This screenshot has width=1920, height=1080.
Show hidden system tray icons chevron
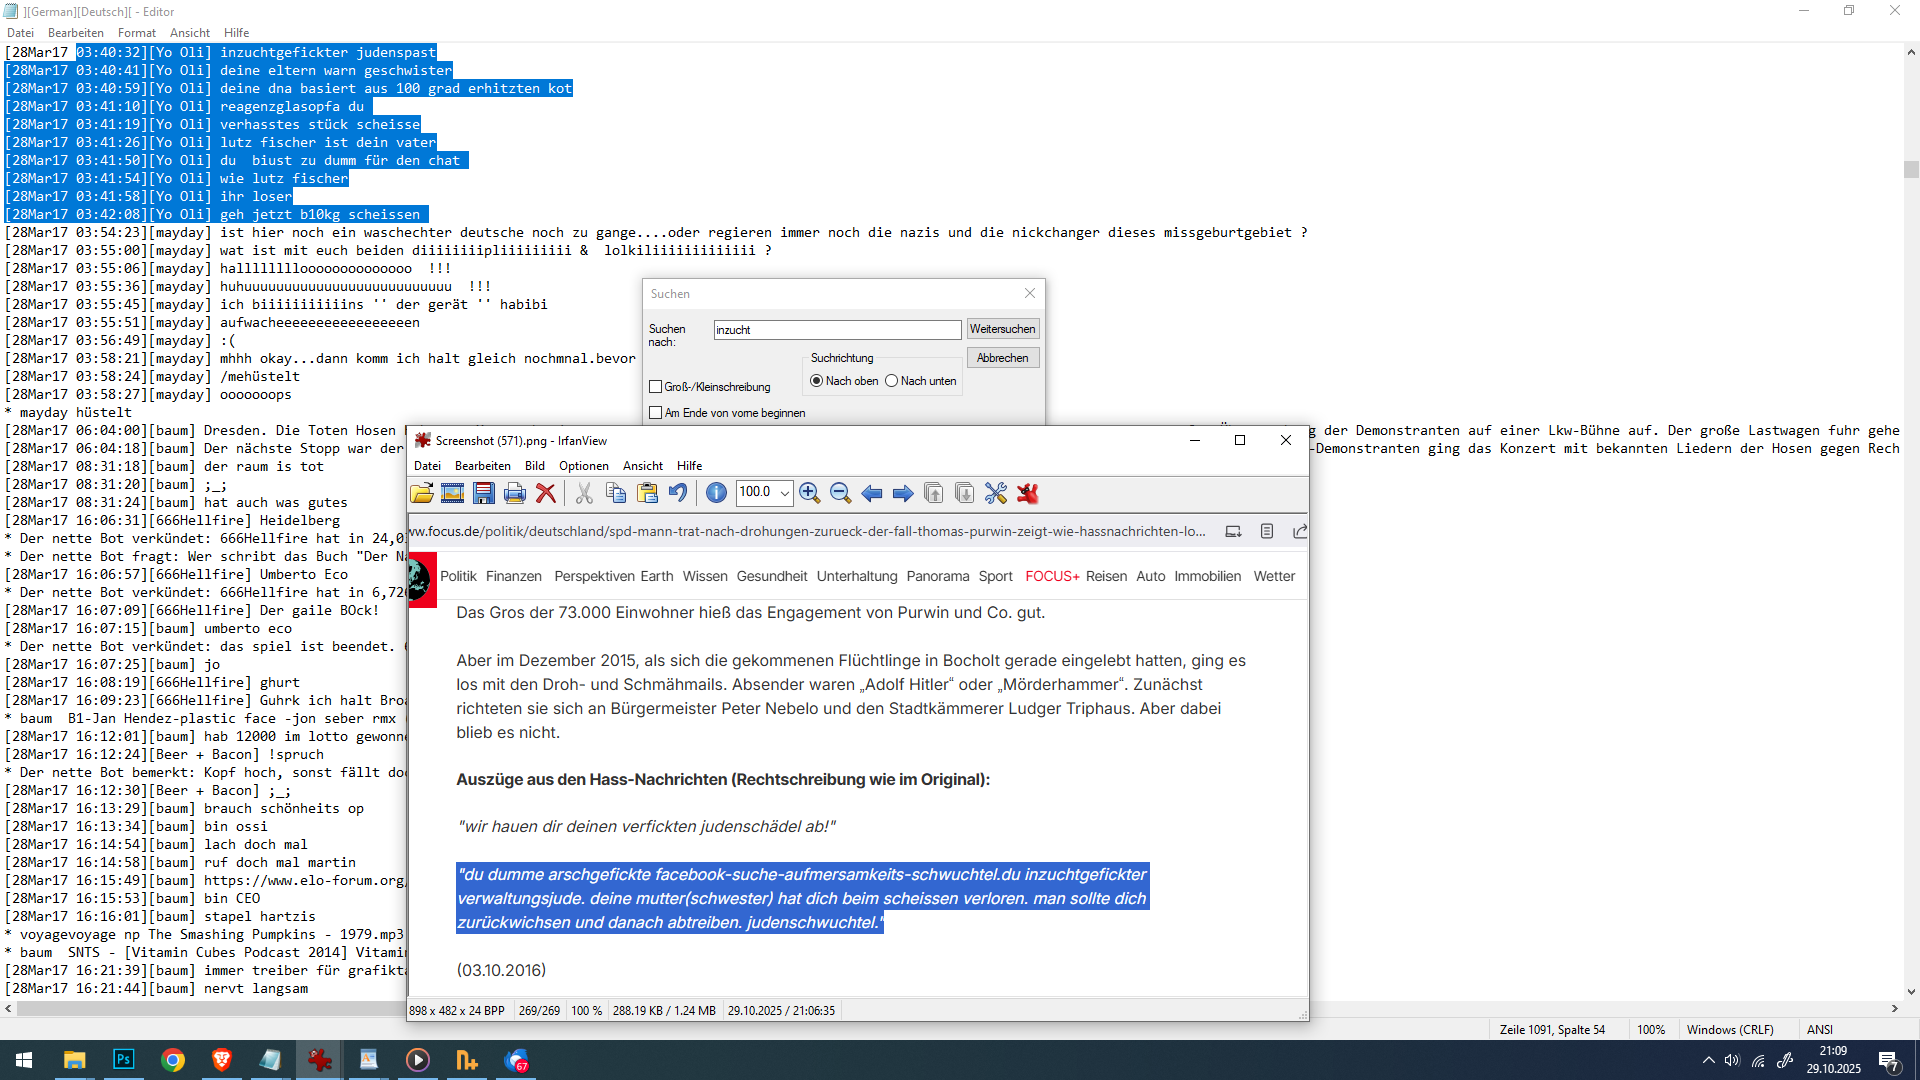1708,1061
